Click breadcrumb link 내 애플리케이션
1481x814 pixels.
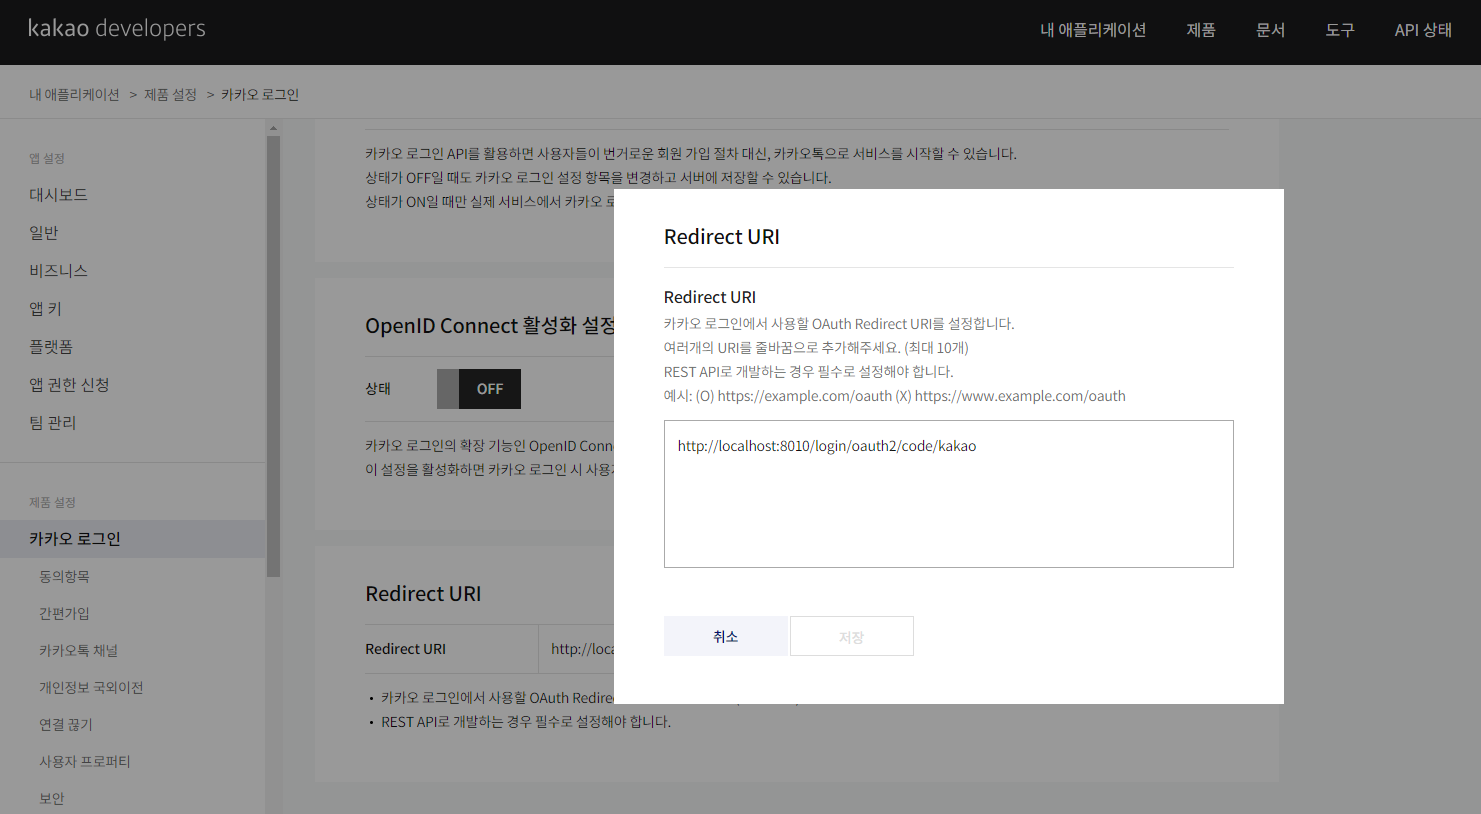point(74,94)
